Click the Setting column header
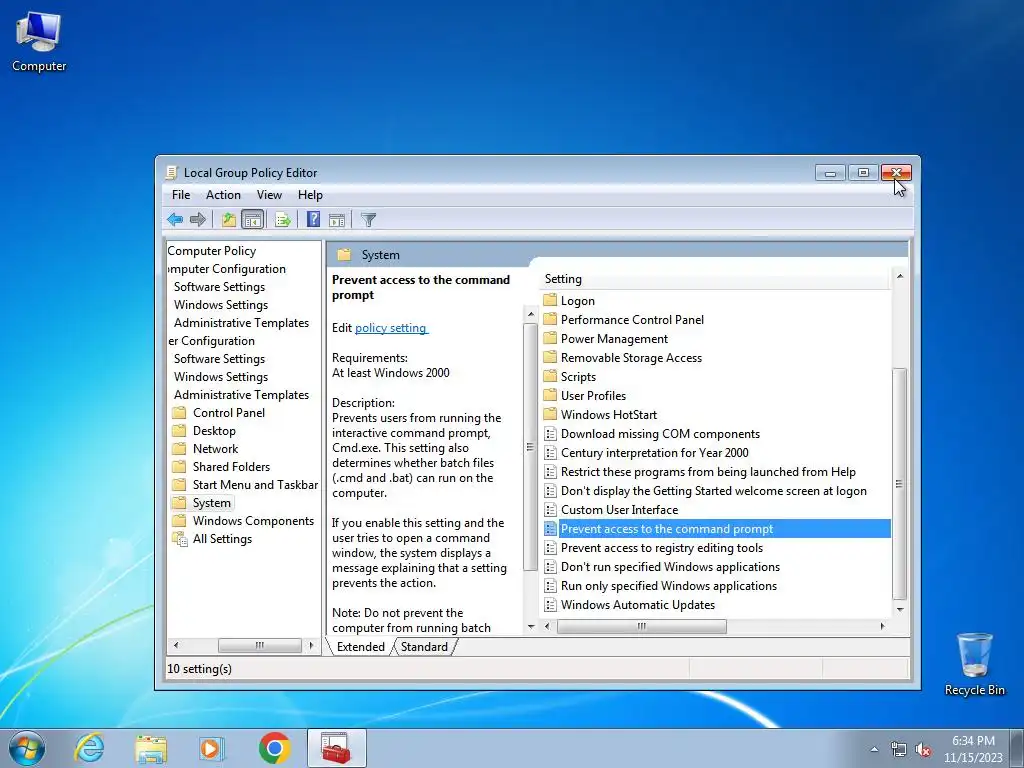Image resolution: width=1024 pixels, height=768 pixels. click(715, 279)
